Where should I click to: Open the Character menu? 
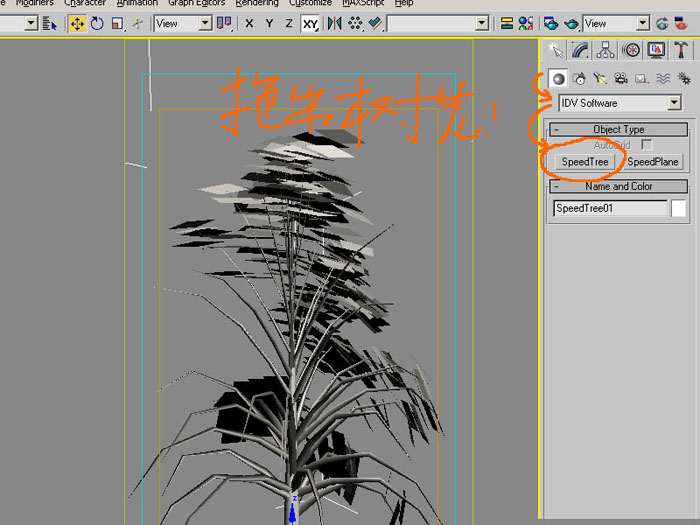coord(85,3)
